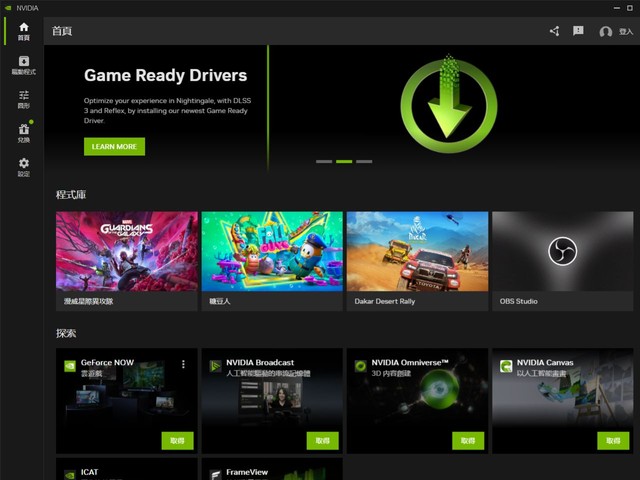Click the NVIDIA logo in title bar

point(8,8)
